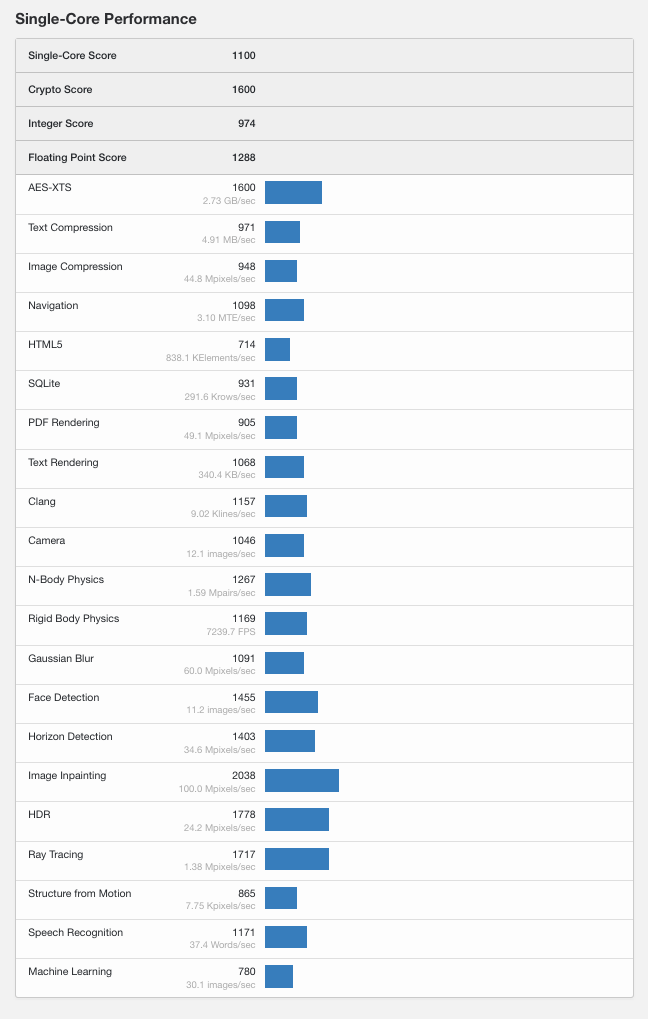
Task: Click the N-Body Physics bar
Action: [288, 584]
